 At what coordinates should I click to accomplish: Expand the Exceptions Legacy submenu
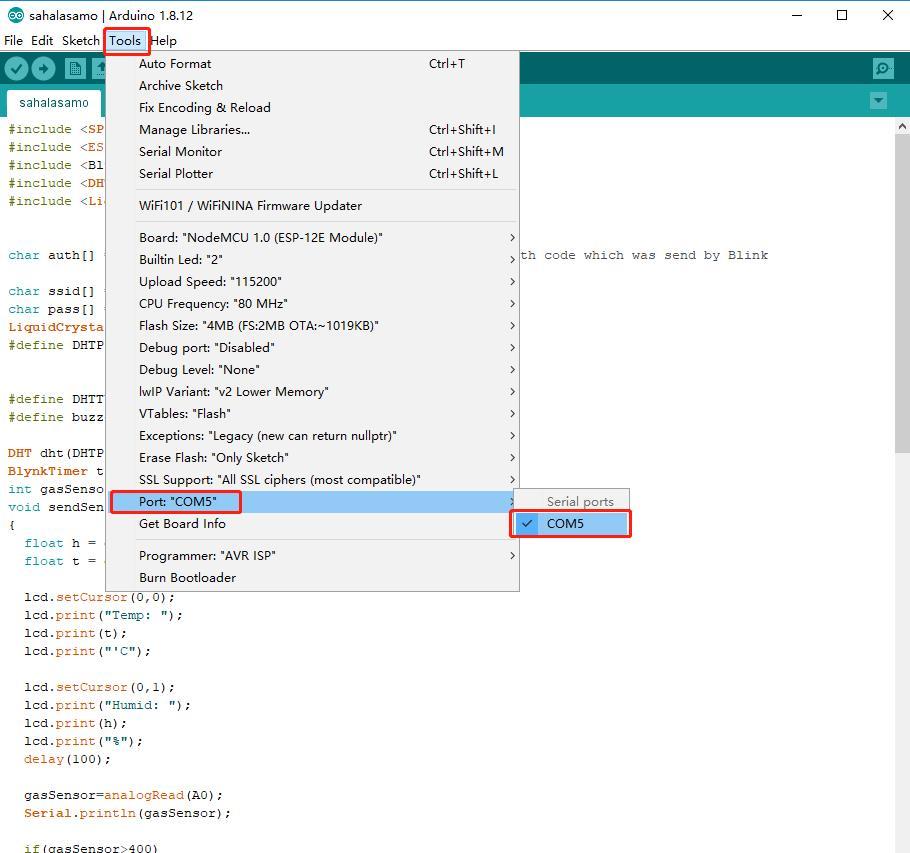point(312,436)
